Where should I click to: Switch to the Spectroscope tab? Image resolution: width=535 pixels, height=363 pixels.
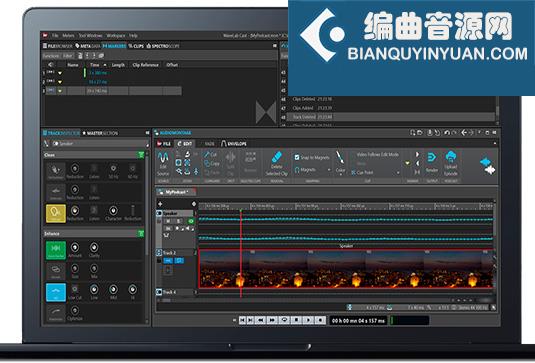coord(163,46)
